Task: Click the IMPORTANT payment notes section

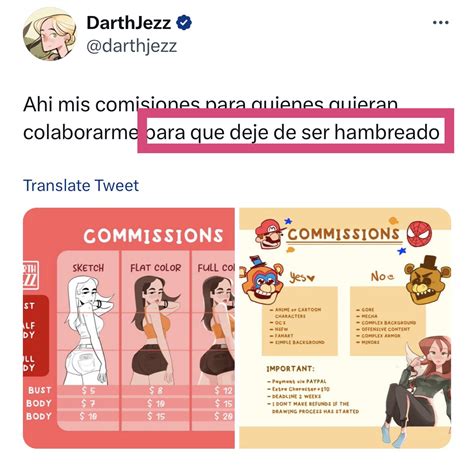Action: tap(313, 390)
